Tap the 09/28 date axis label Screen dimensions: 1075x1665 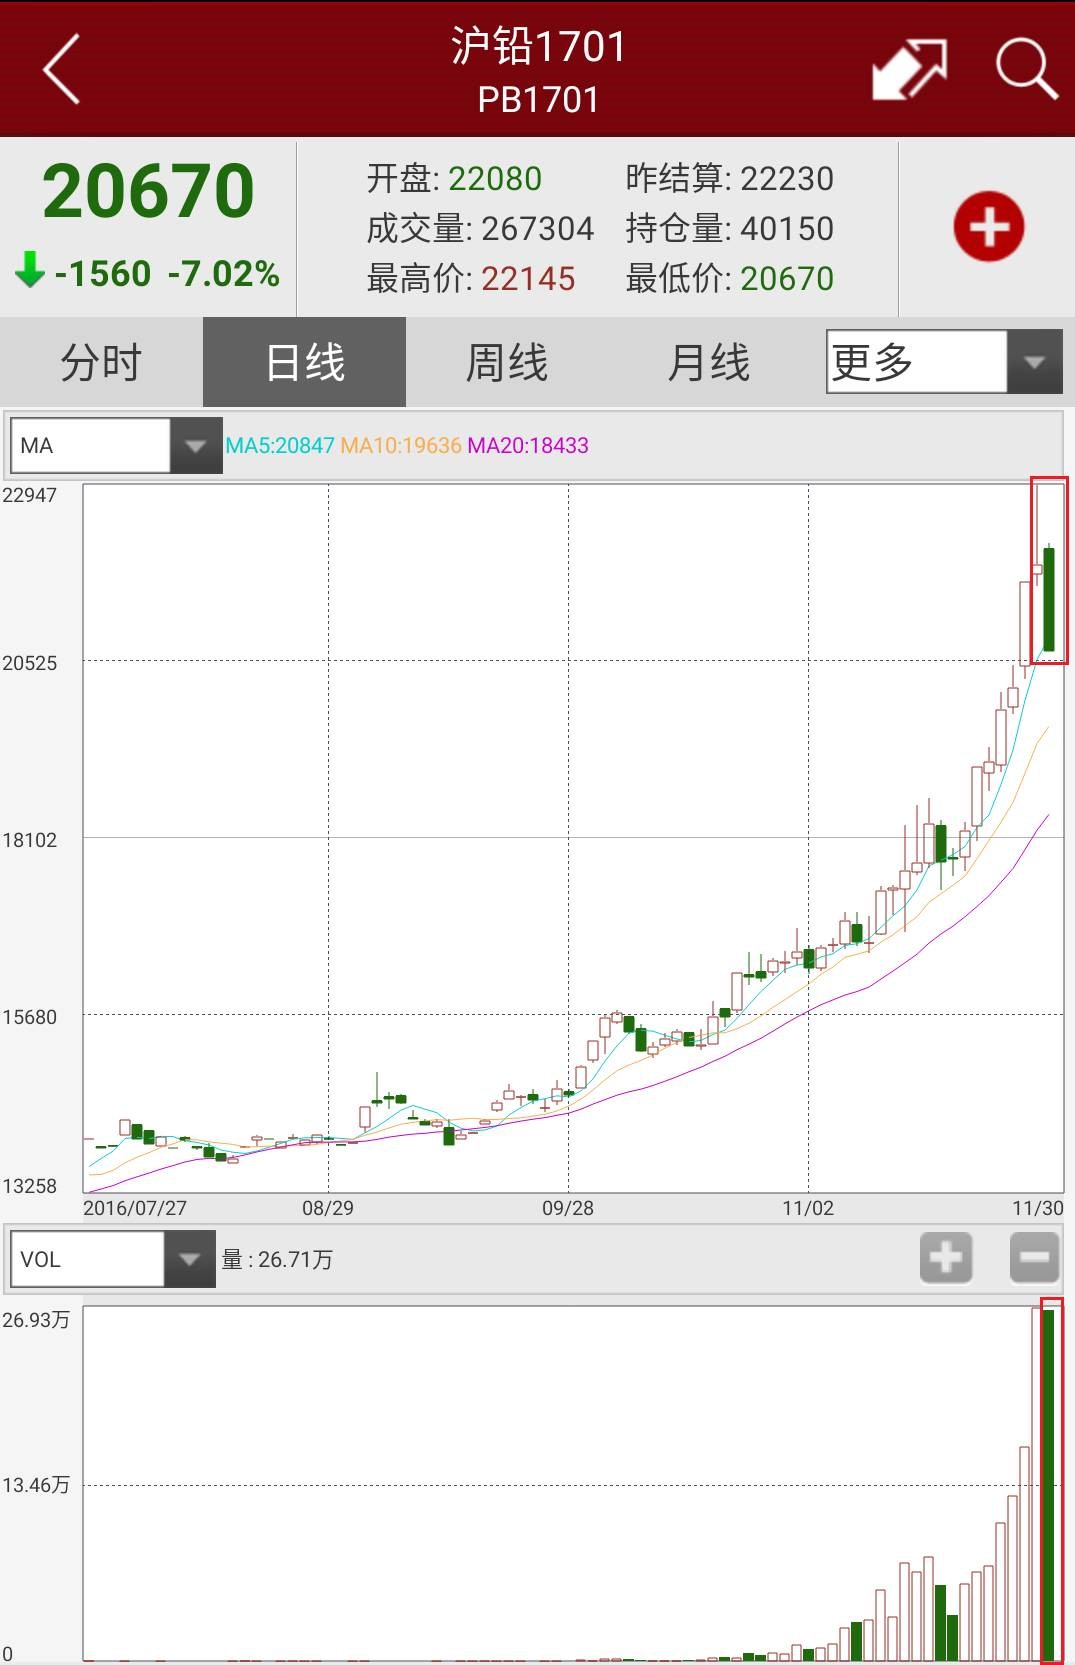568,1208
